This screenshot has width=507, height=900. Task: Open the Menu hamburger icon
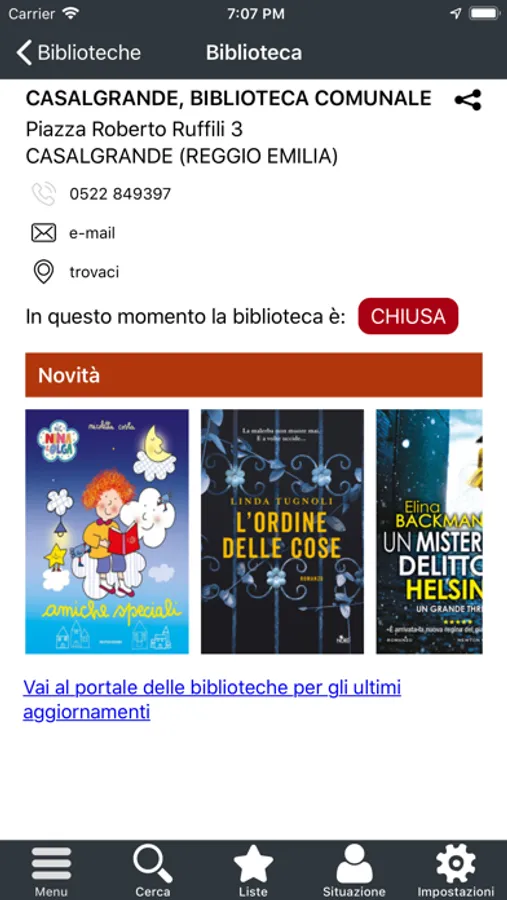[x=52, y=864]
